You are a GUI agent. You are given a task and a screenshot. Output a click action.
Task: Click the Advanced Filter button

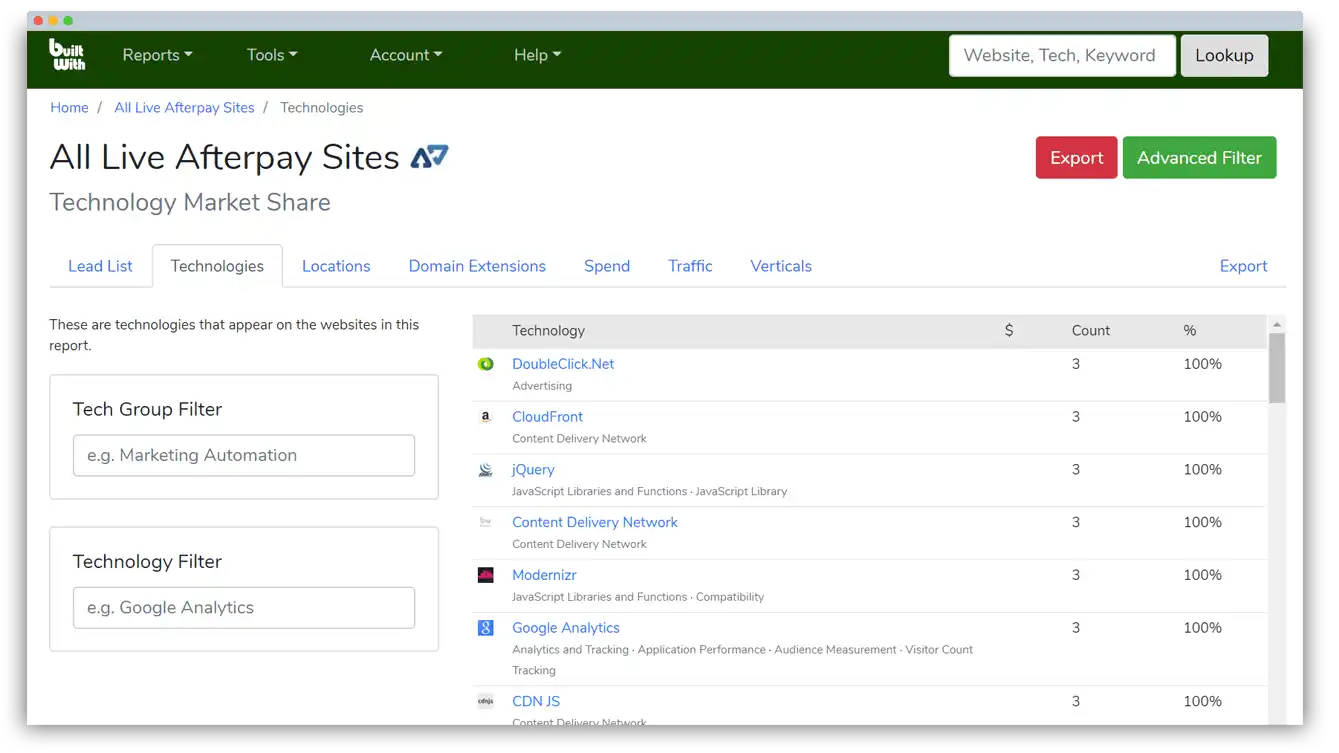click(1199, 158)
